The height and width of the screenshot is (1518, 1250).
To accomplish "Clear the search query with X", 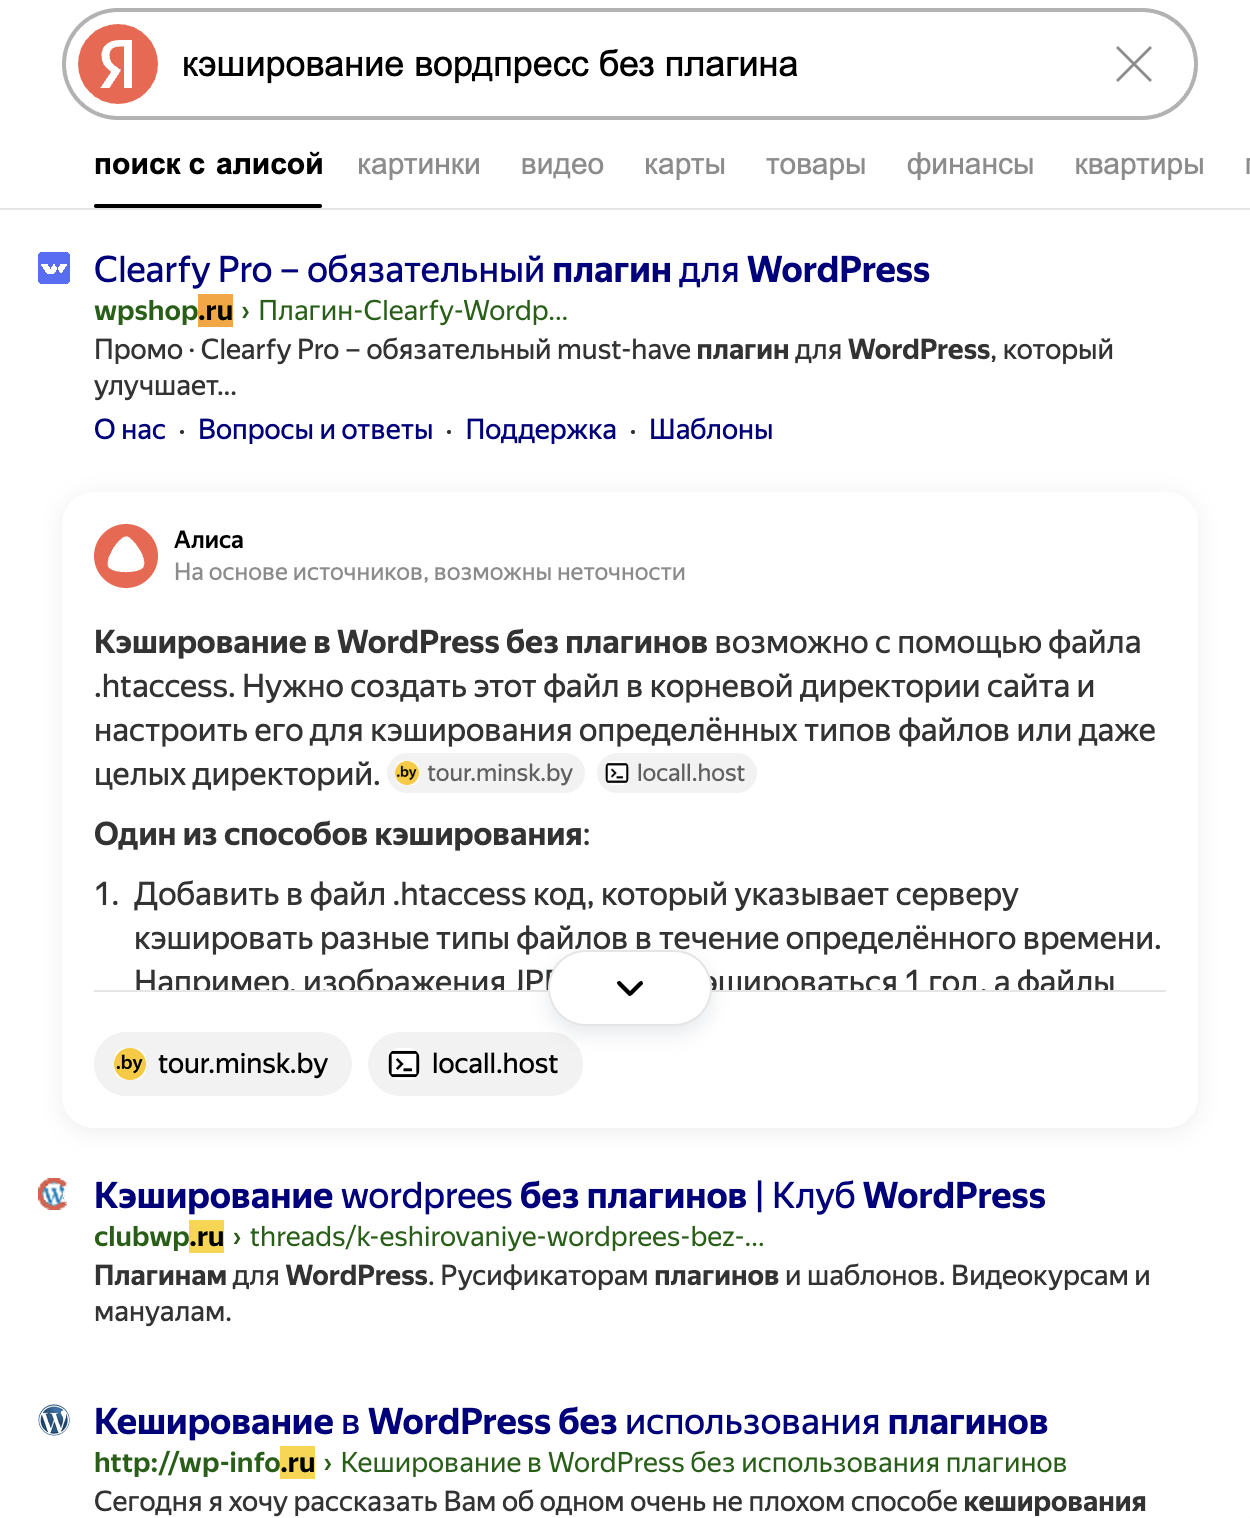I will tap(1133, 65).
